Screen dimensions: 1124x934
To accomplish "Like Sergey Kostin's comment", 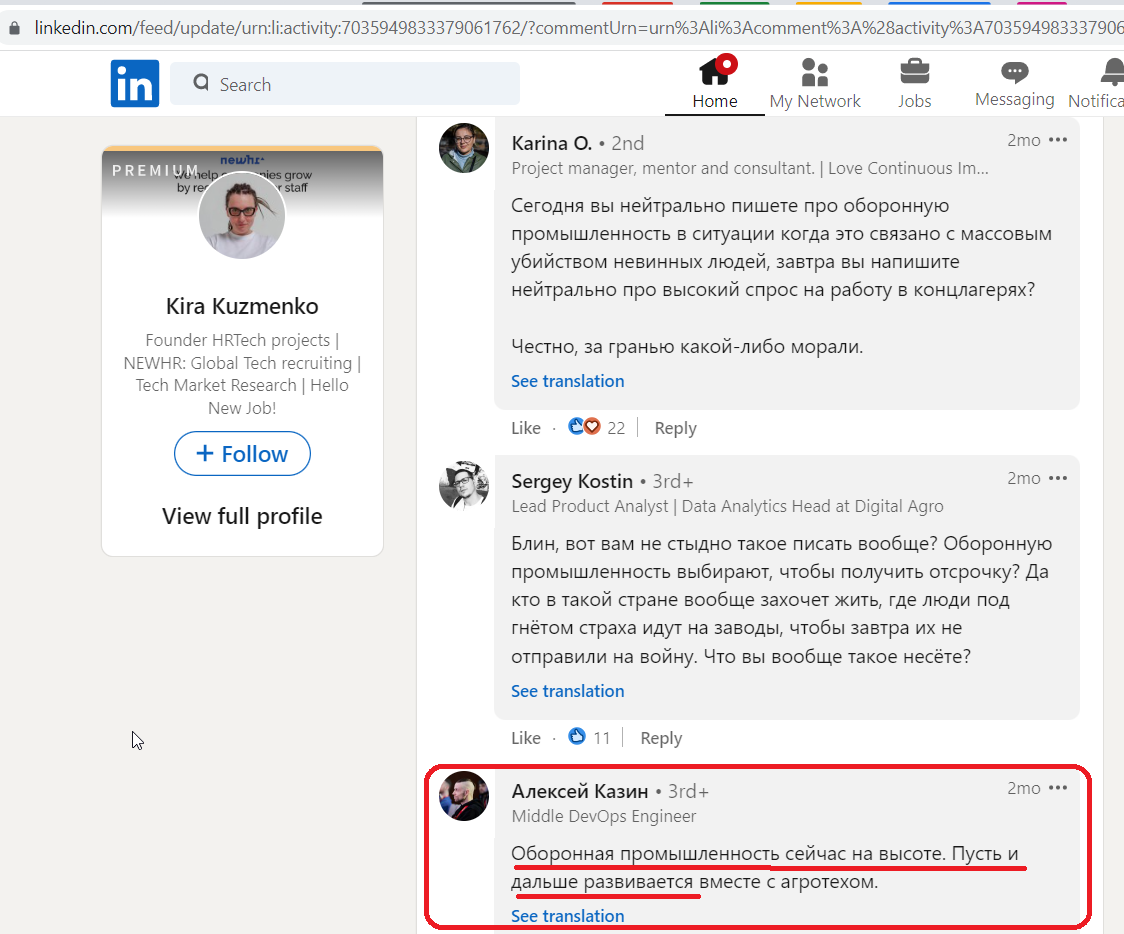I will click(x=525, y=738).
